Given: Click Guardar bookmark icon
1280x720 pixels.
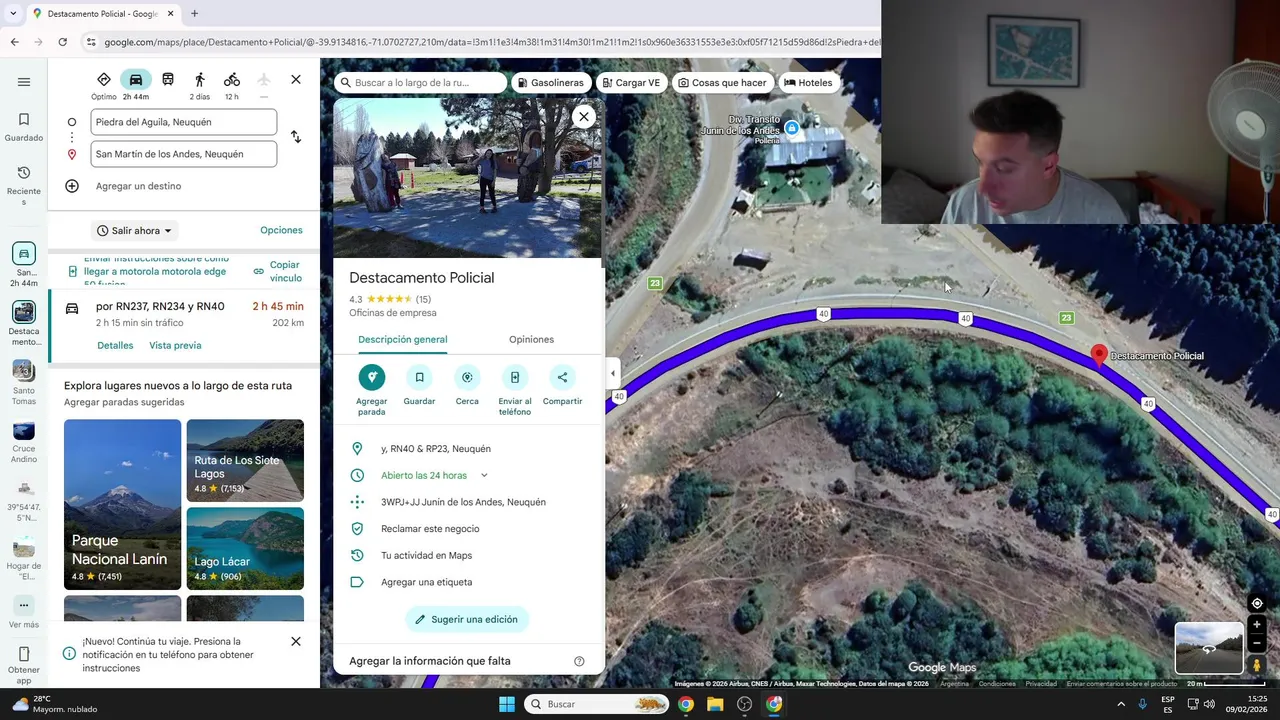Looking at the screenshot, I should (419, 377).
